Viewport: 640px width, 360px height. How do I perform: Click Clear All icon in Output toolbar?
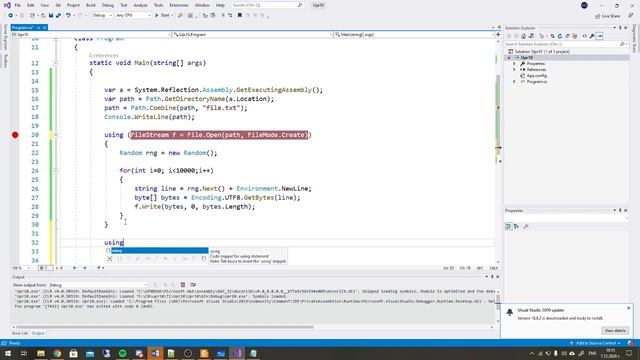click(x=182, y=285)
